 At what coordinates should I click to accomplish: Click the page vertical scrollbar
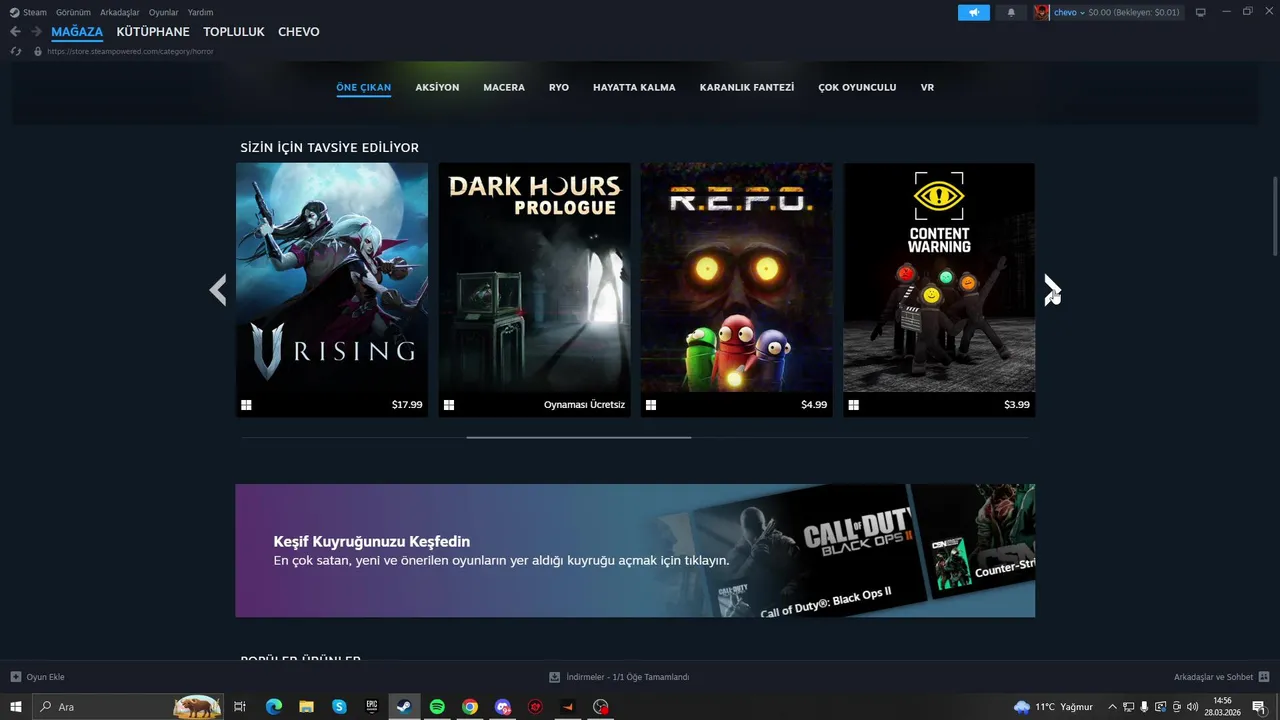[x=1274, y=217]
